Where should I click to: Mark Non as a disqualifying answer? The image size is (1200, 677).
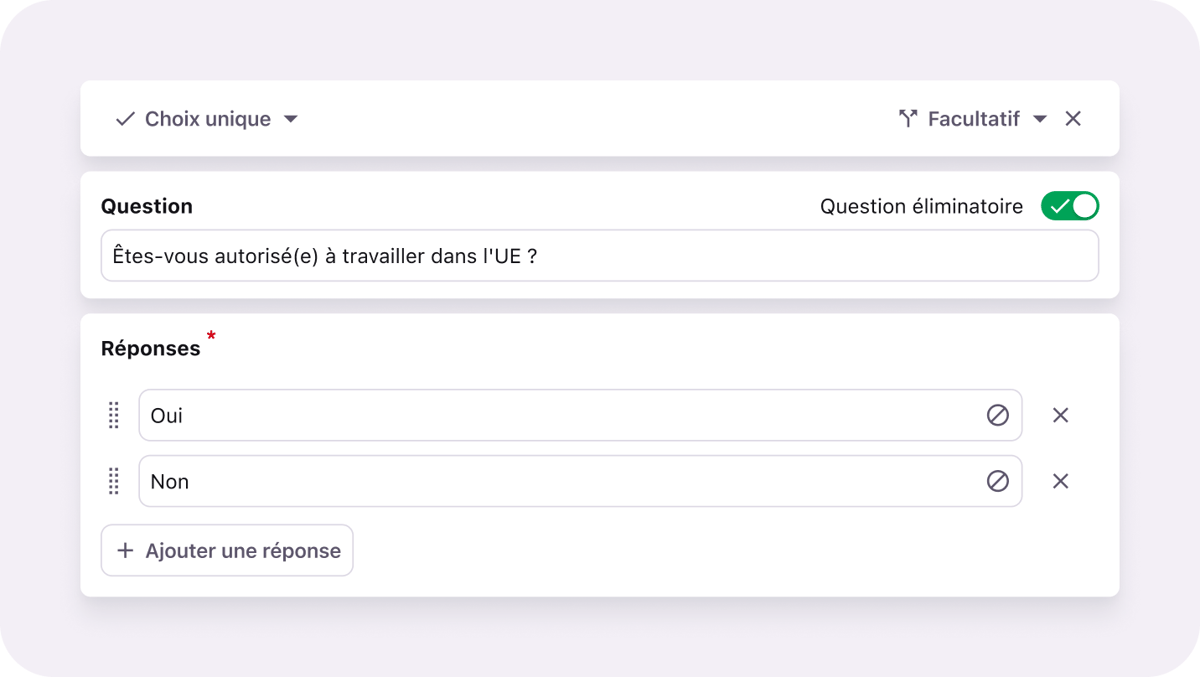click(x=997, y=481)
